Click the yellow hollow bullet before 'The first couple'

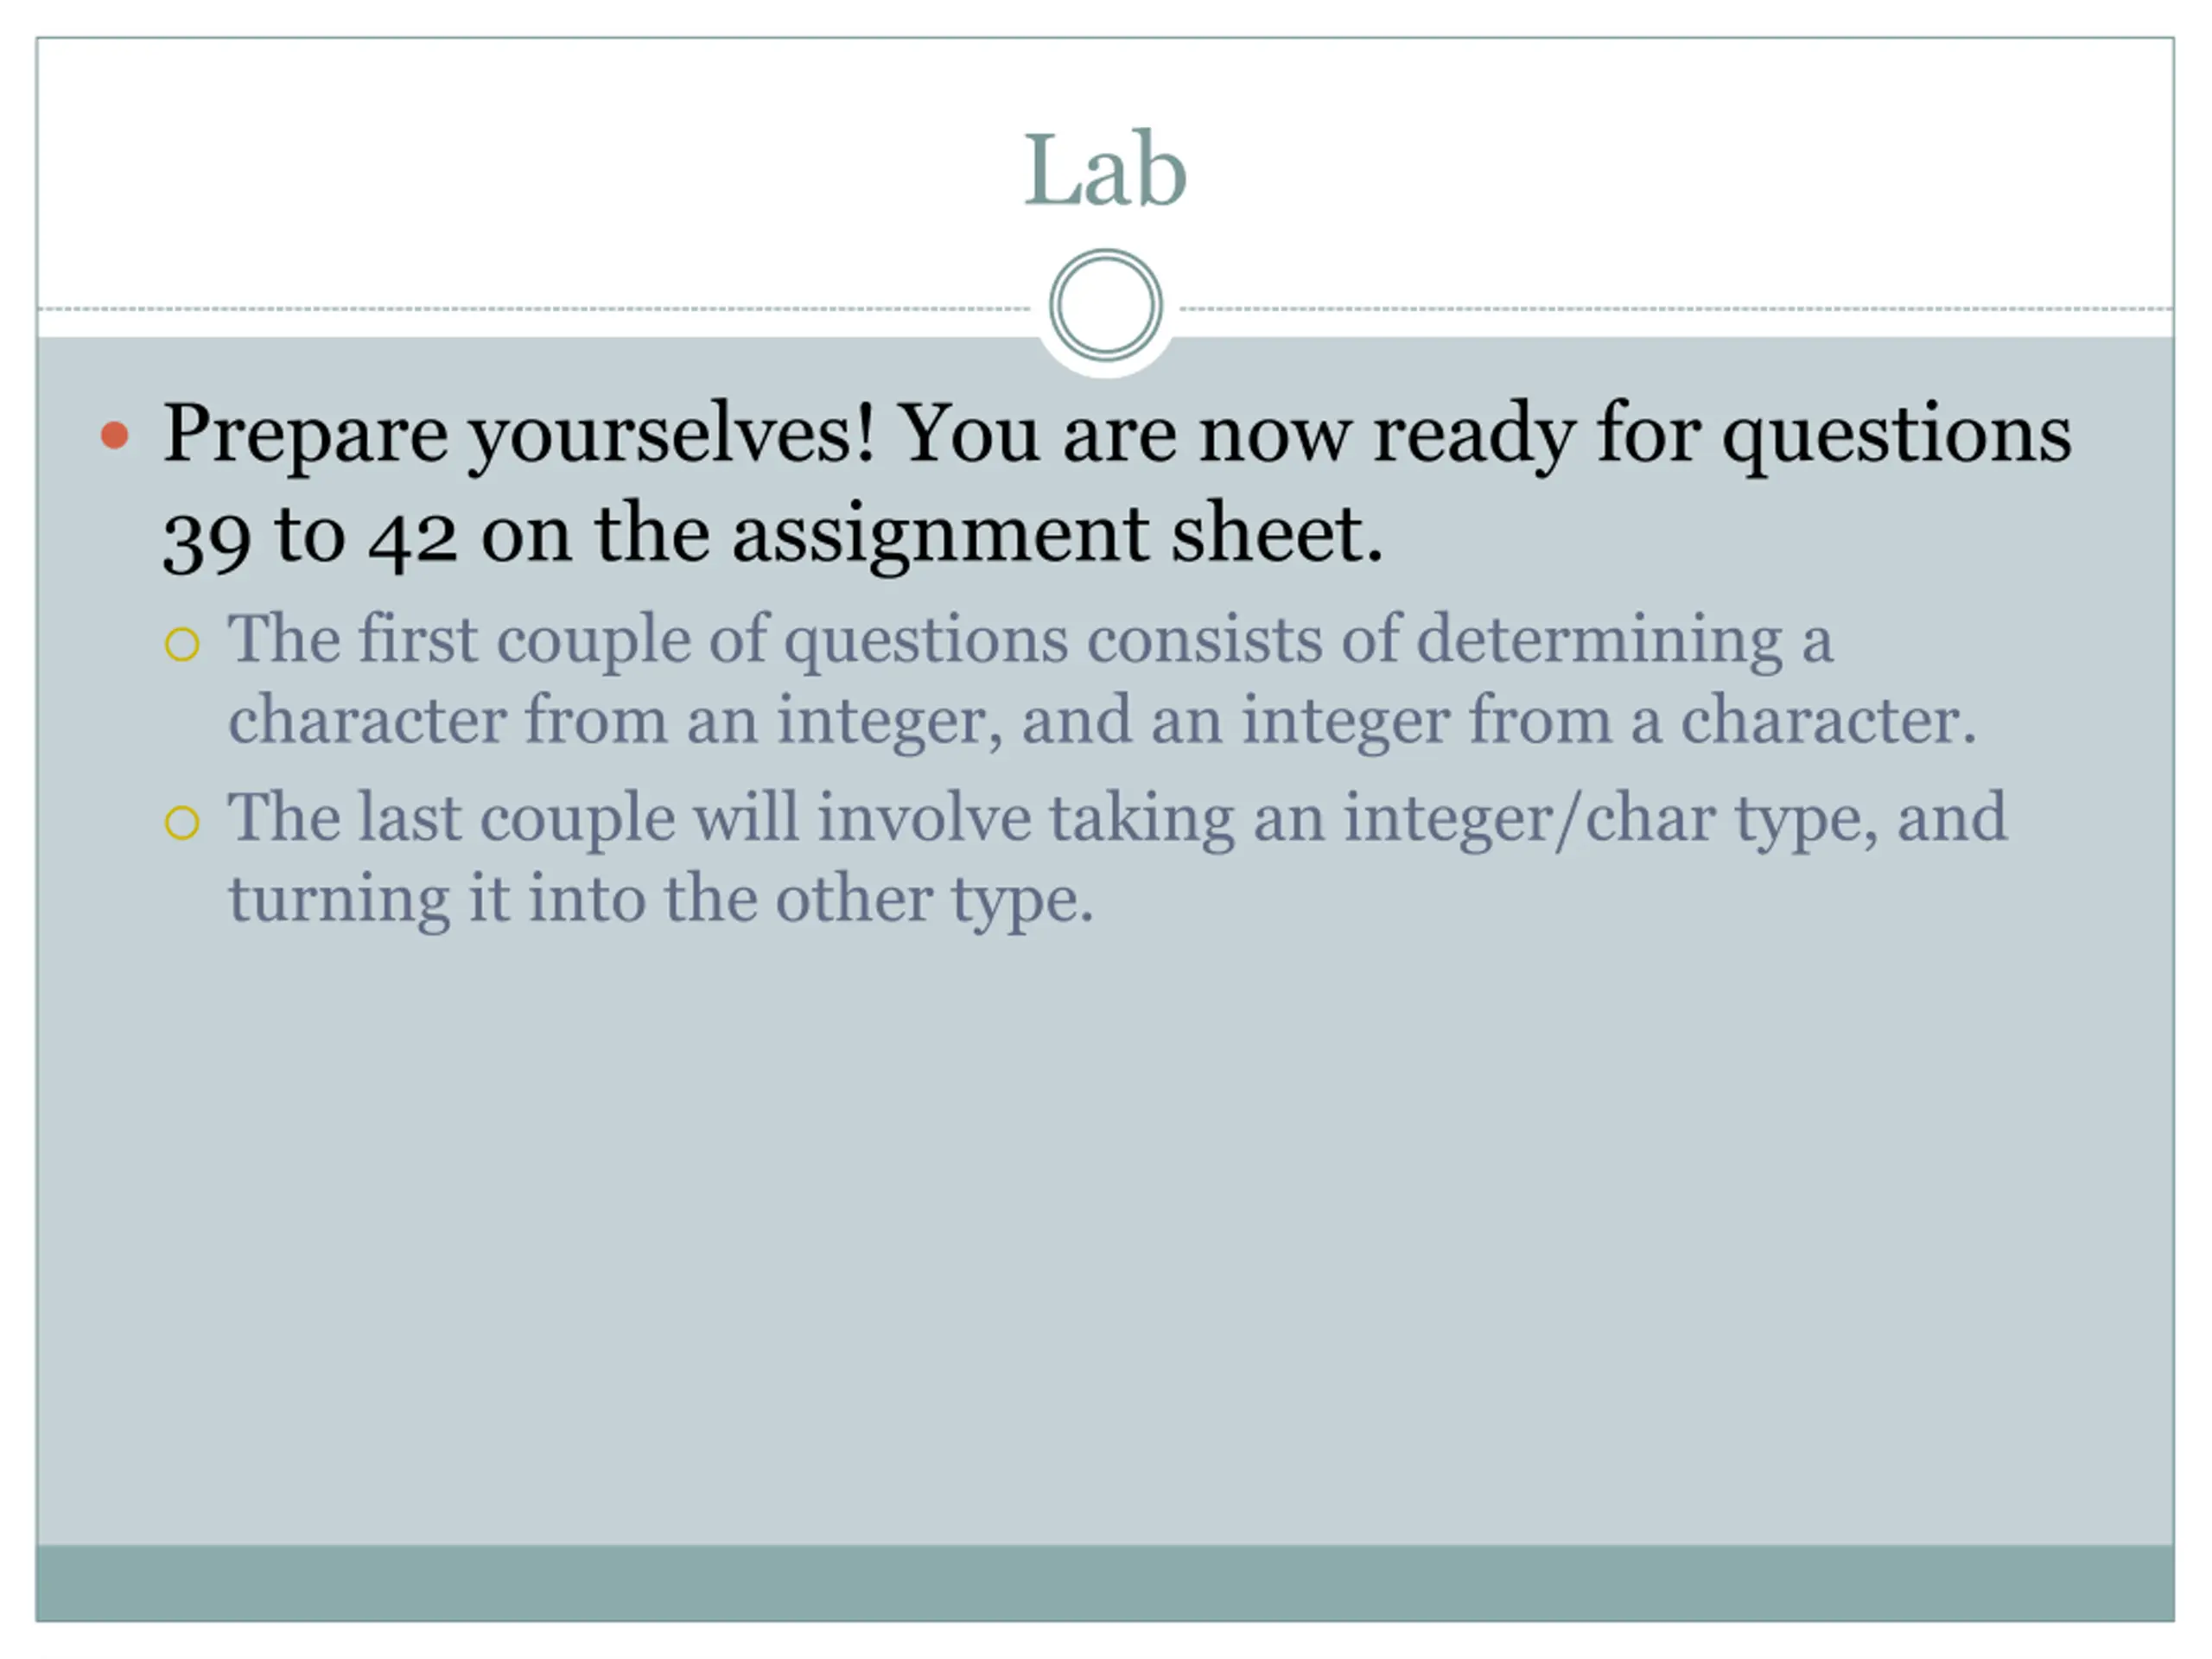(182, 644)
